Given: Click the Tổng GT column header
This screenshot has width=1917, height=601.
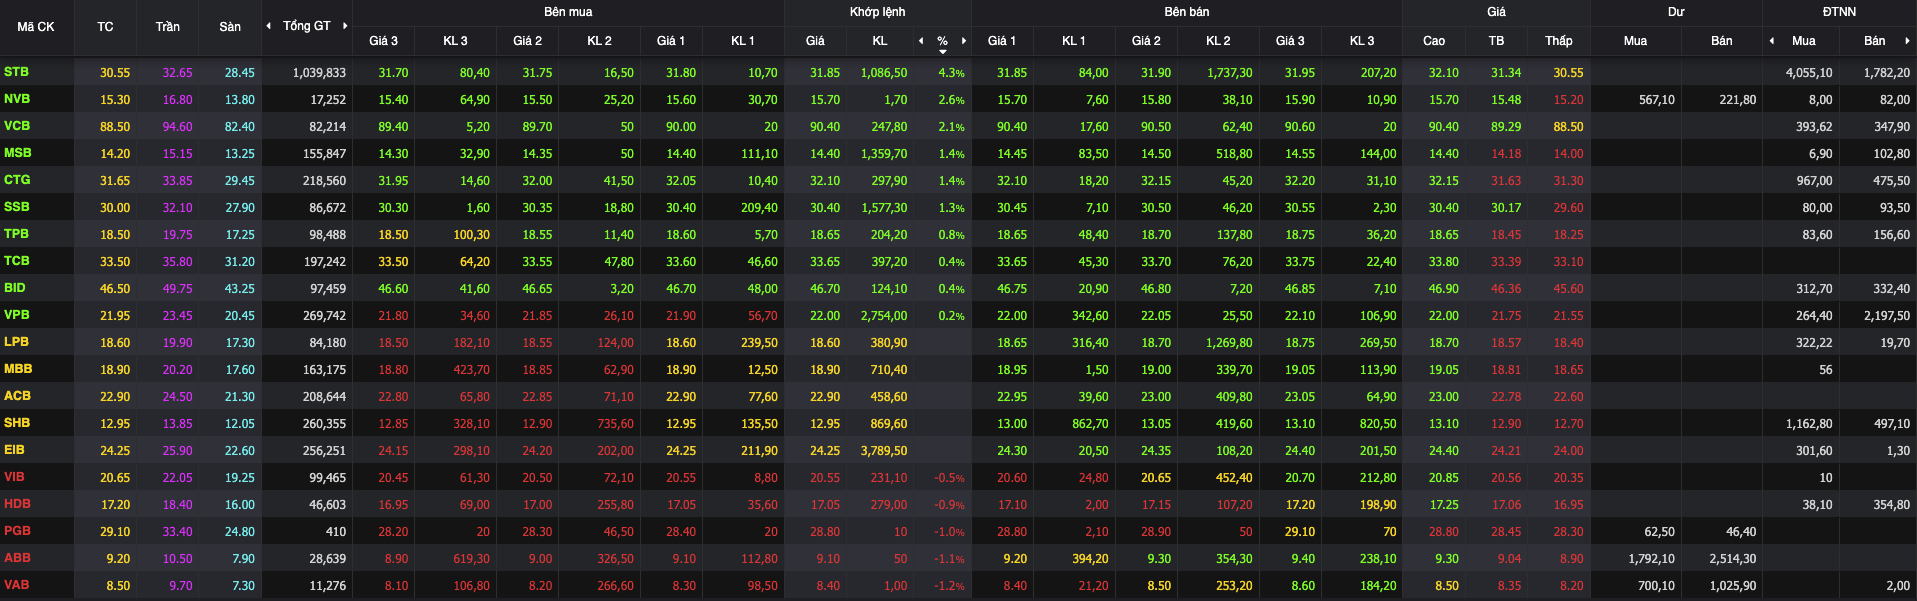Looking at the screenshot, I should 306,26.
